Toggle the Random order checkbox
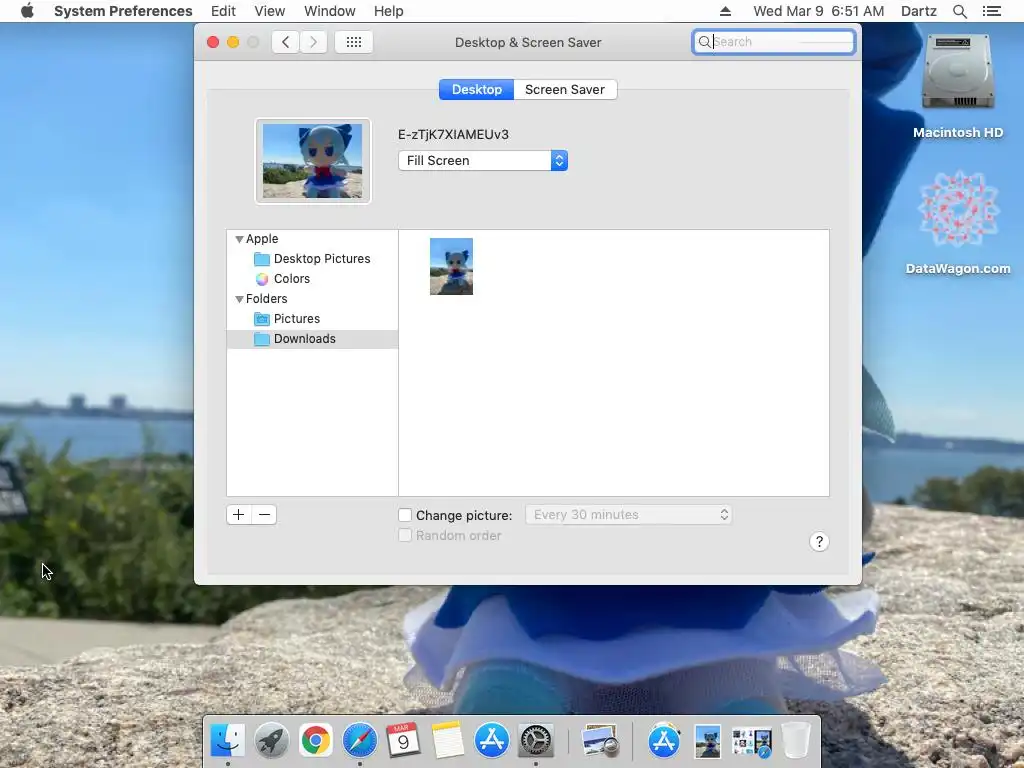The image size is (1024, 768). click(x=405, y=536)
